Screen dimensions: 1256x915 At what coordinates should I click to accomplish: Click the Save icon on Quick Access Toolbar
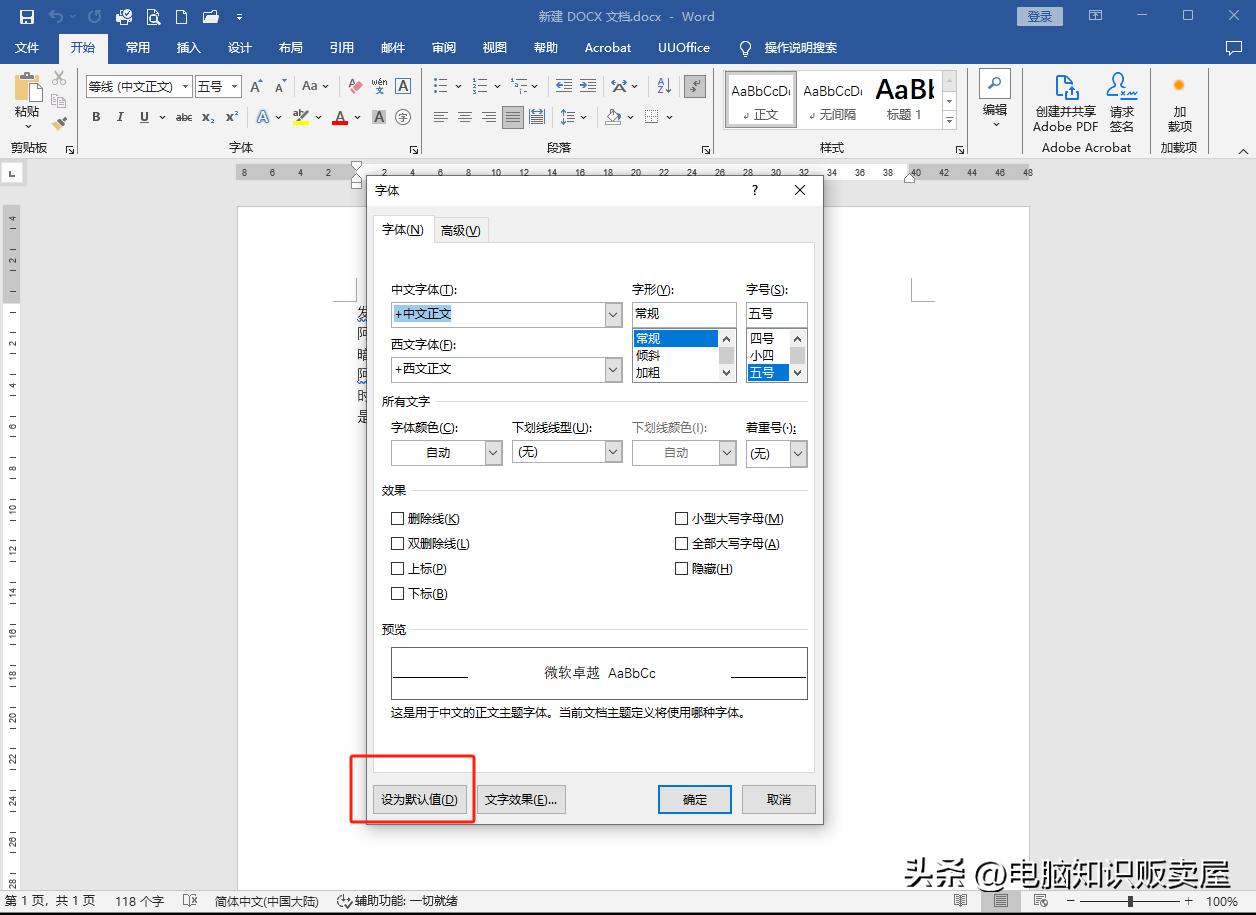[x=25, y=15]
